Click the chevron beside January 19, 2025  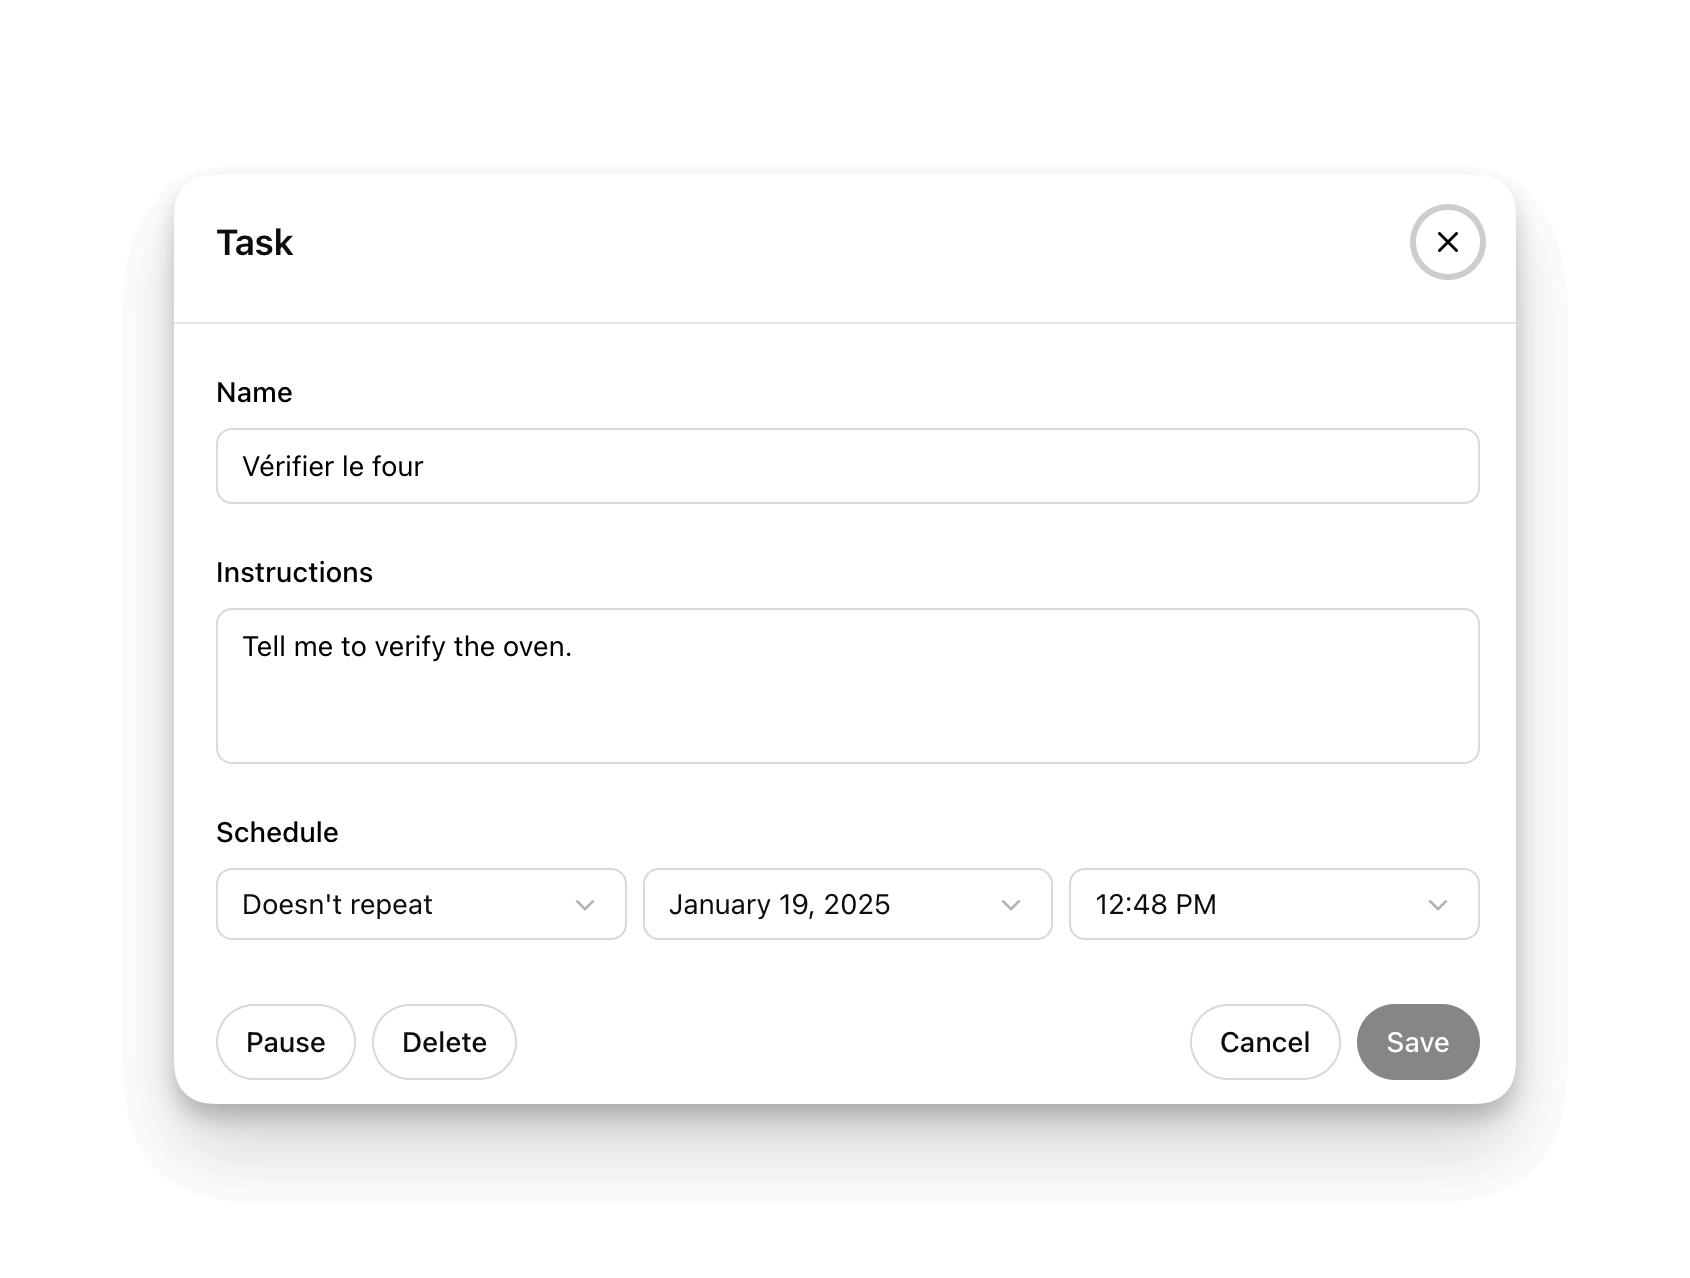coord(1011,905)
